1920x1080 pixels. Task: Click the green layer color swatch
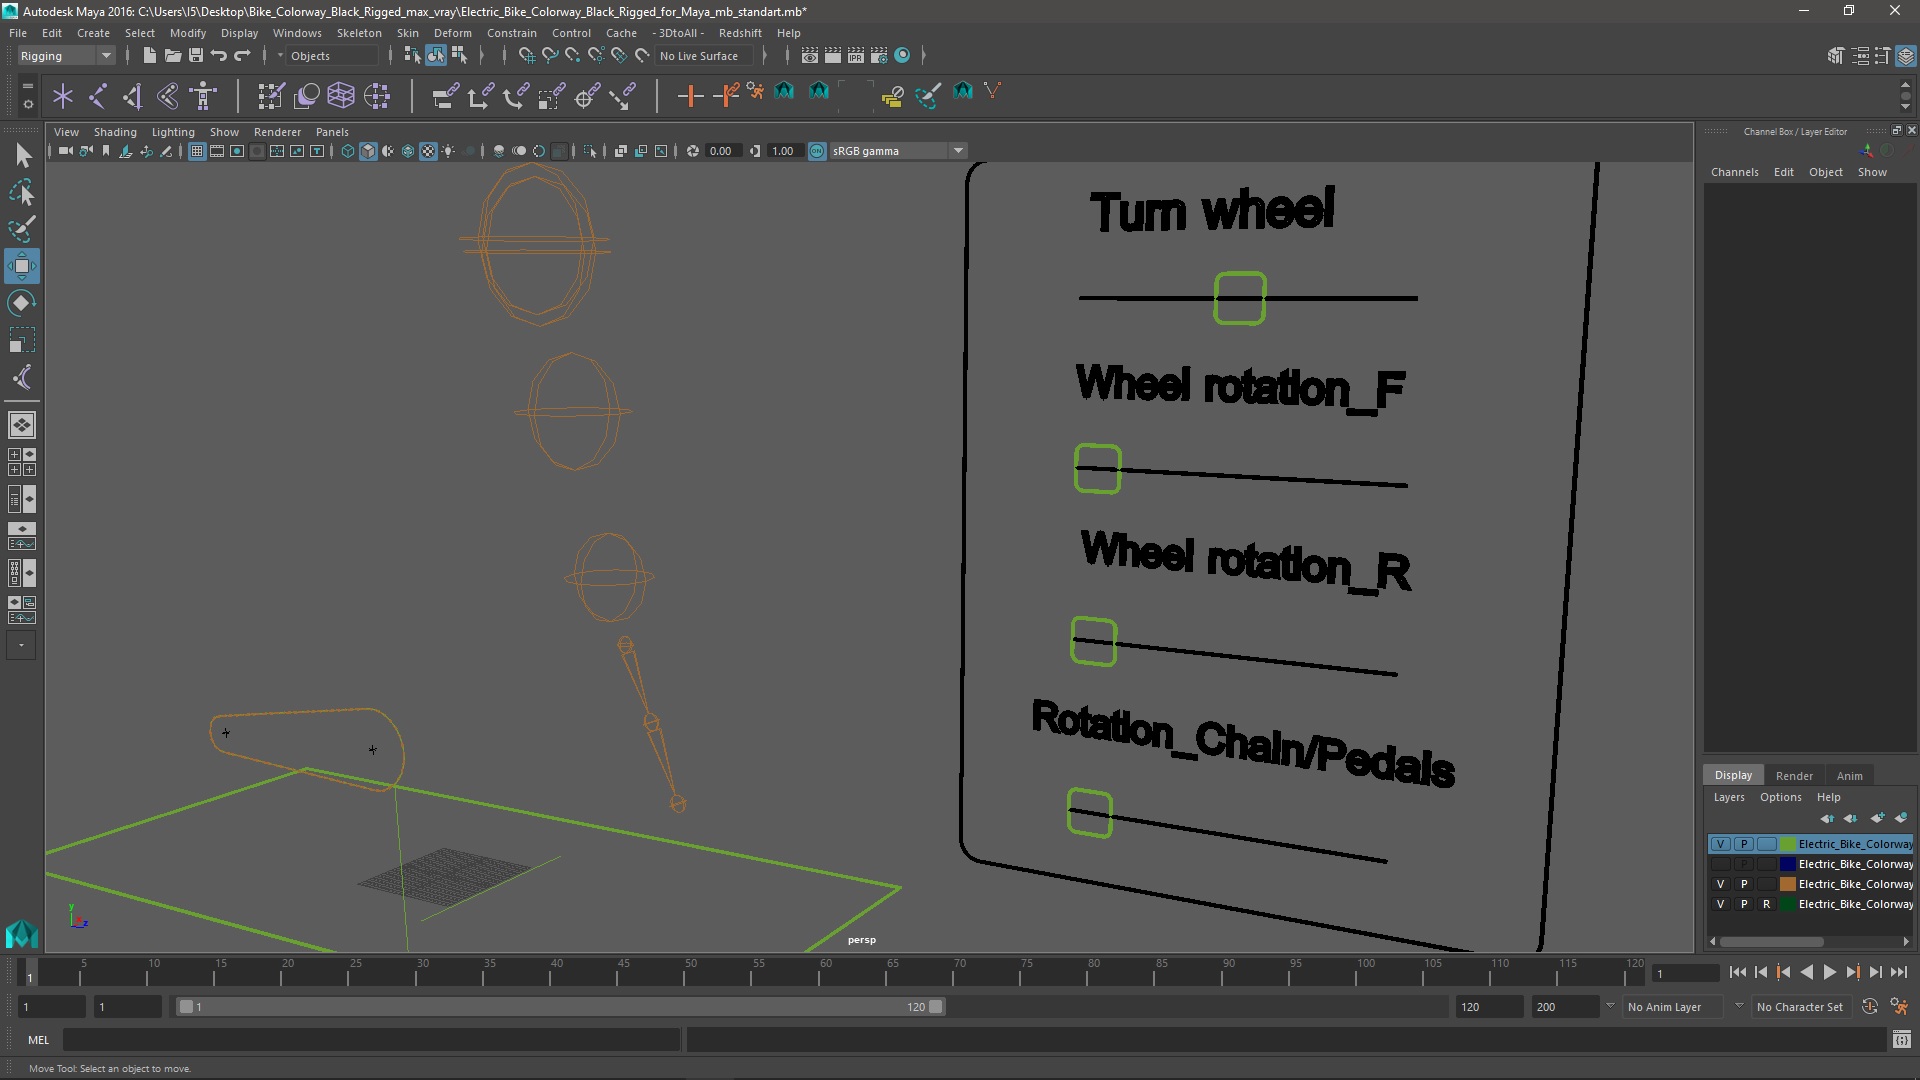(1787, 844)
